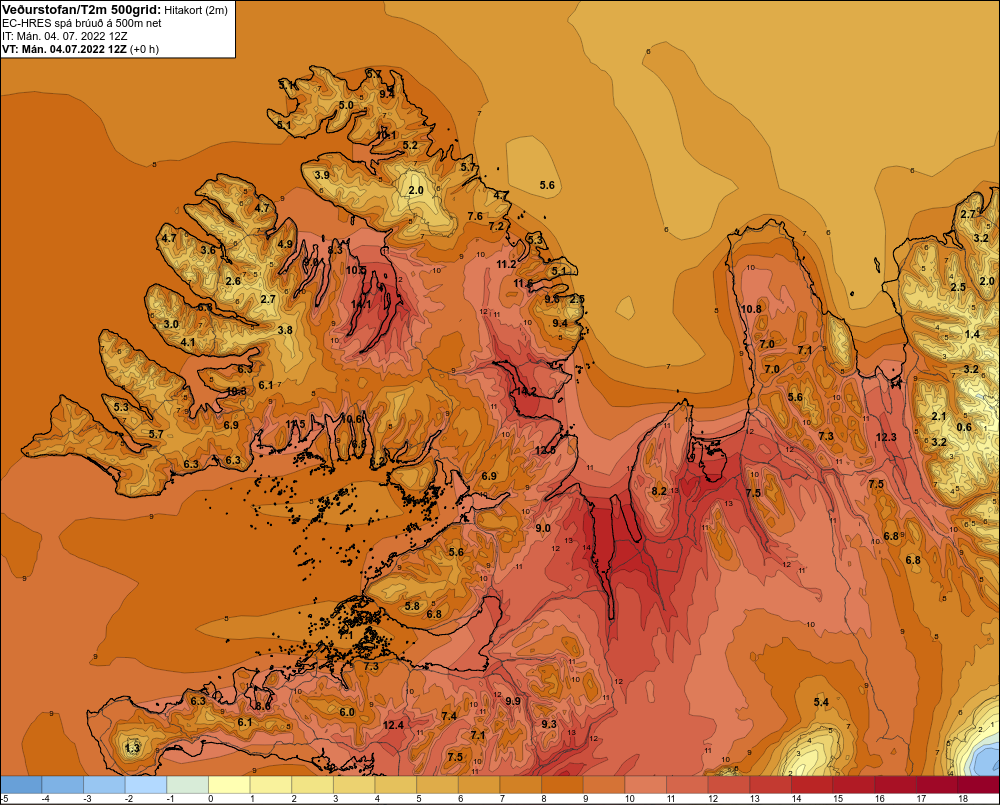1000x805 pixels.
Task: Click the 7.2 temperature value
Action: (x=496, y=226)
